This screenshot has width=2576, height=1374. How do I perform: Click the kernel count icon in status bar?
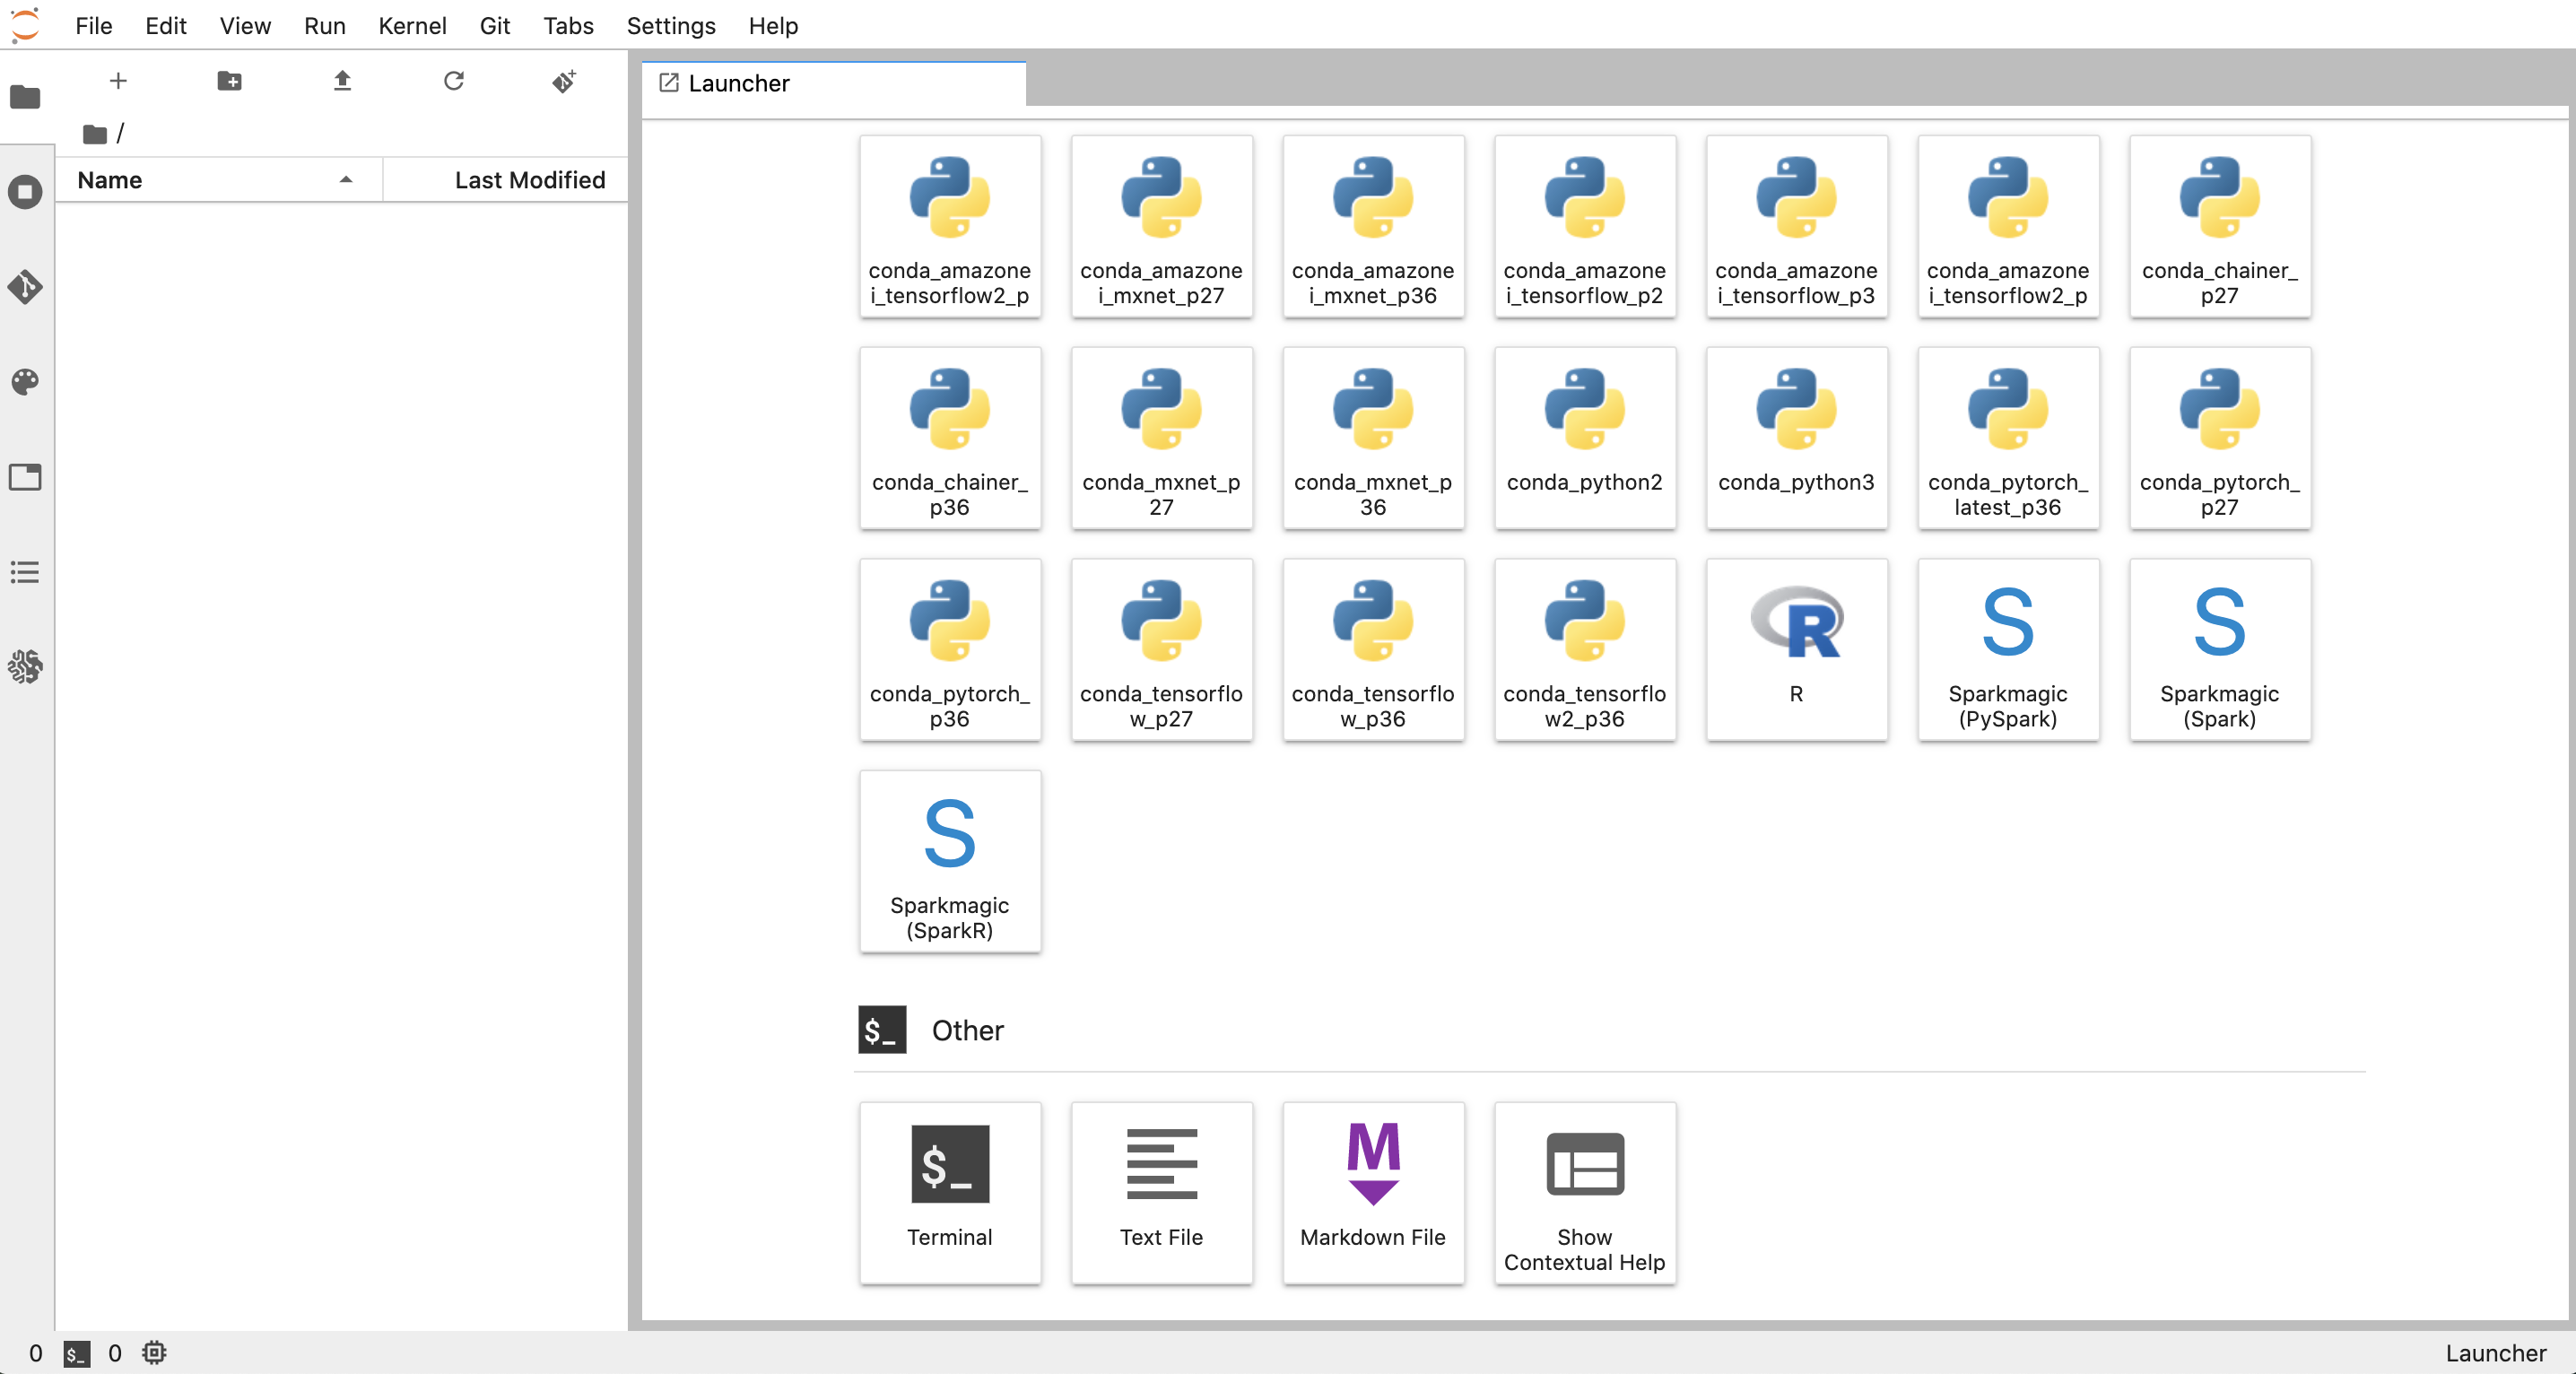coord(154,1354)
